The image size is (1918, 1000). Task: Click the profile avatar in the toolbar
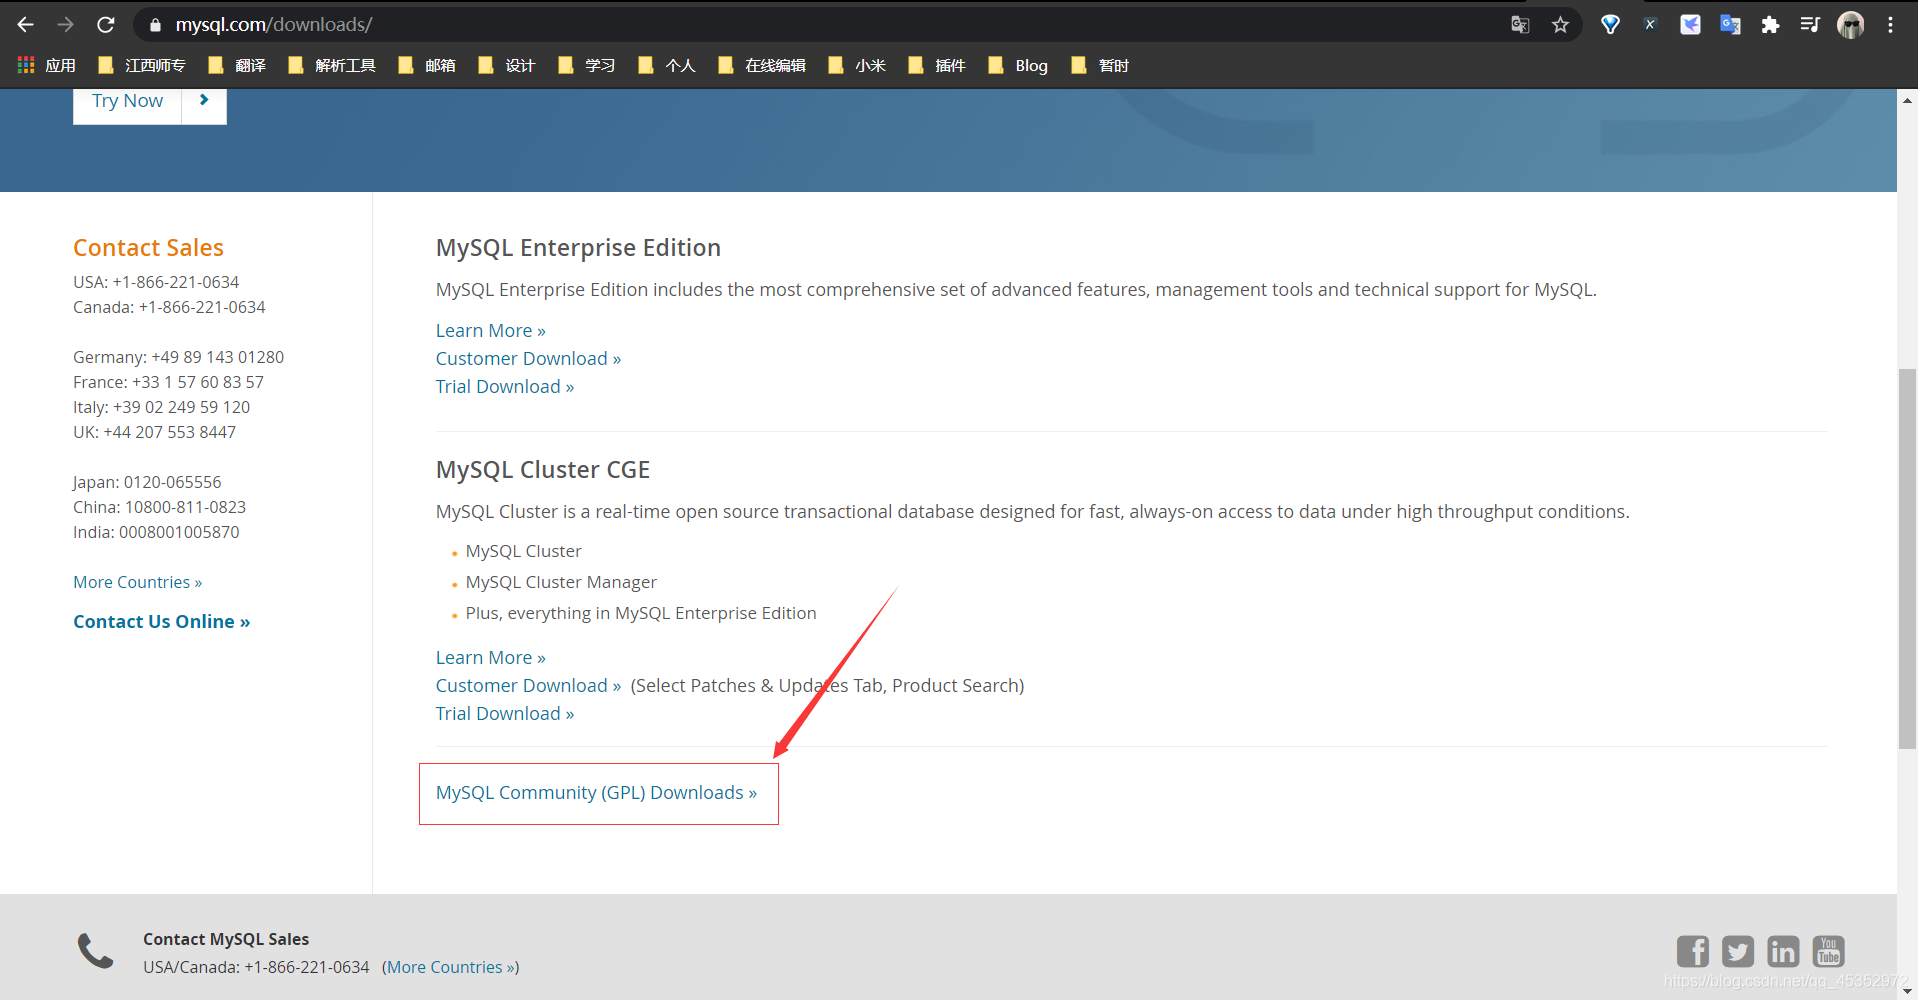pos(1851,25)
